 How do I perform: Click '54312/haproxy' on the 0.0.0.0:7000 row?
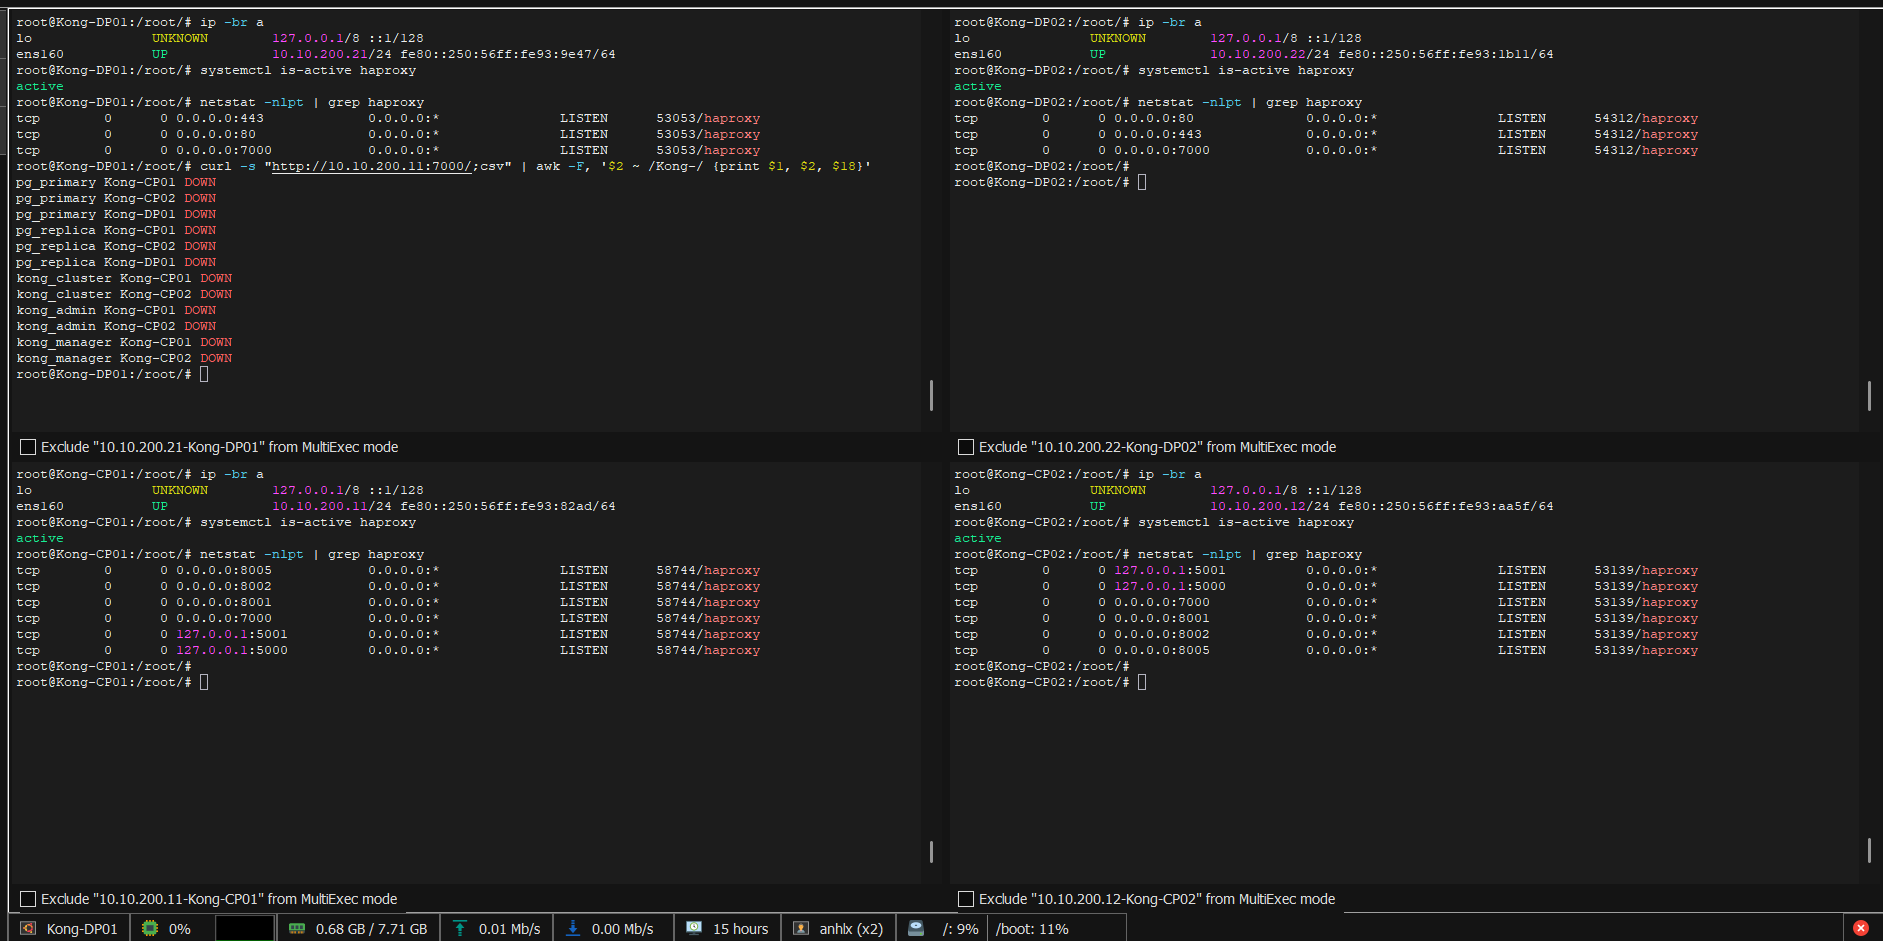coord(1646,150)
